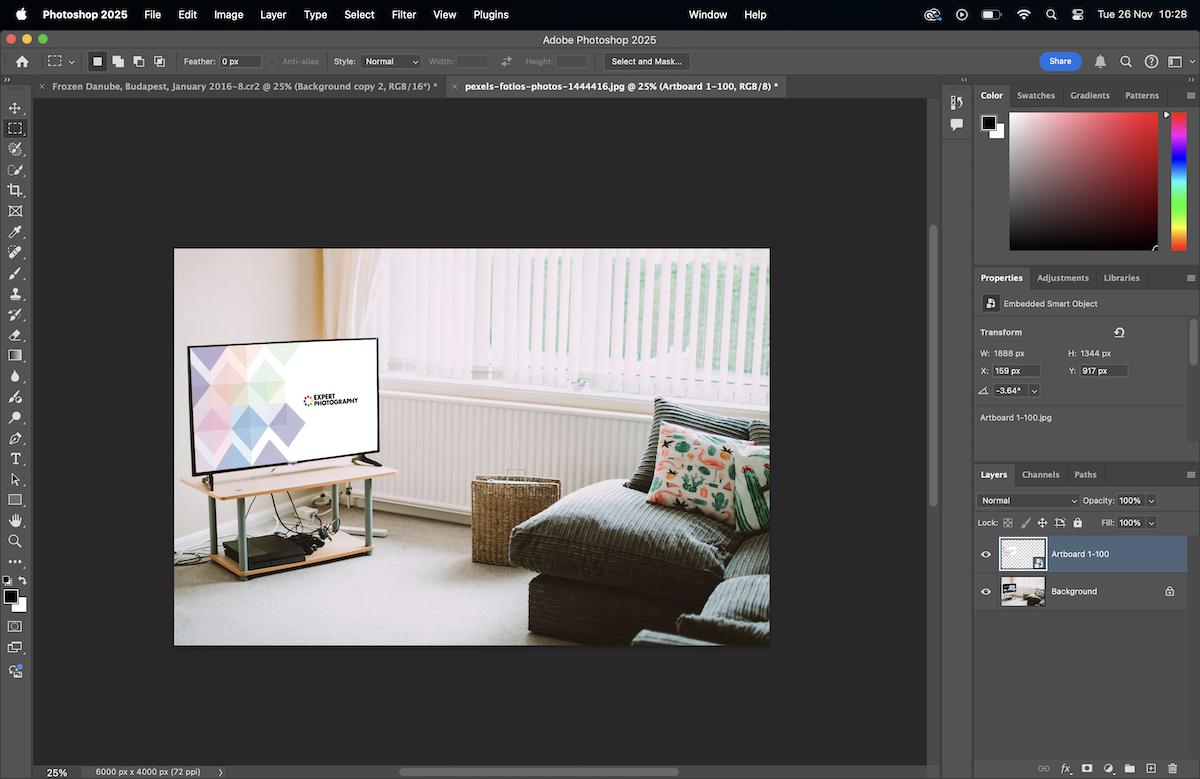Switch to the Channels tab
Screen dimensions: 1200x779
pyautogui.click(x=1040, y=474)
